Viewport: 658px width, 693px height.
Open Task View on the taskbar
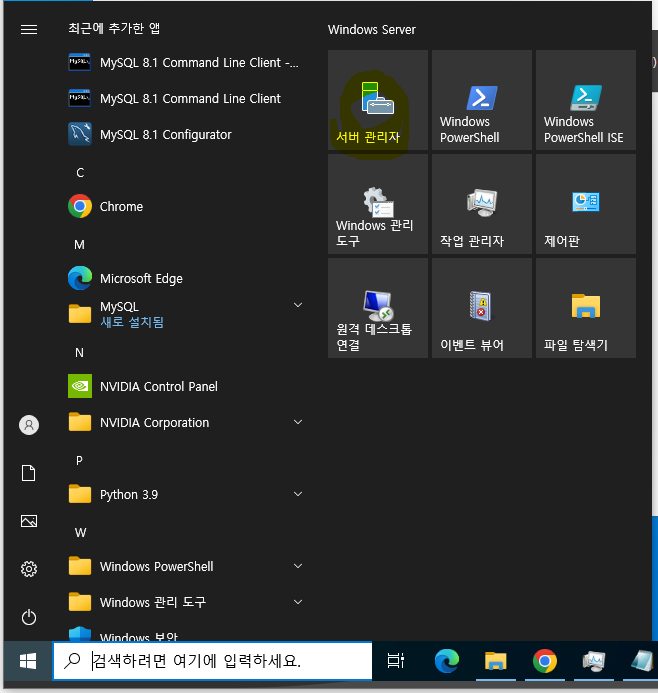[x=396, y=661]
